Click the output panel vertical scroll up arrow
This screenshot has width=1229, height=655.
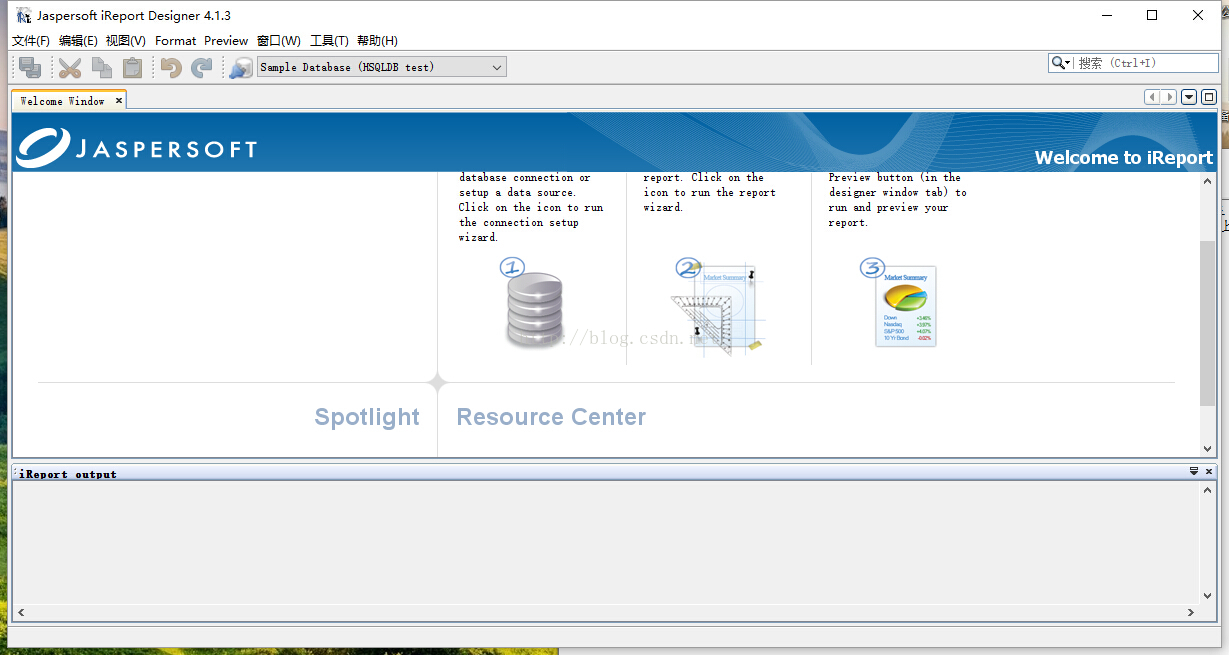[1208, 491]
